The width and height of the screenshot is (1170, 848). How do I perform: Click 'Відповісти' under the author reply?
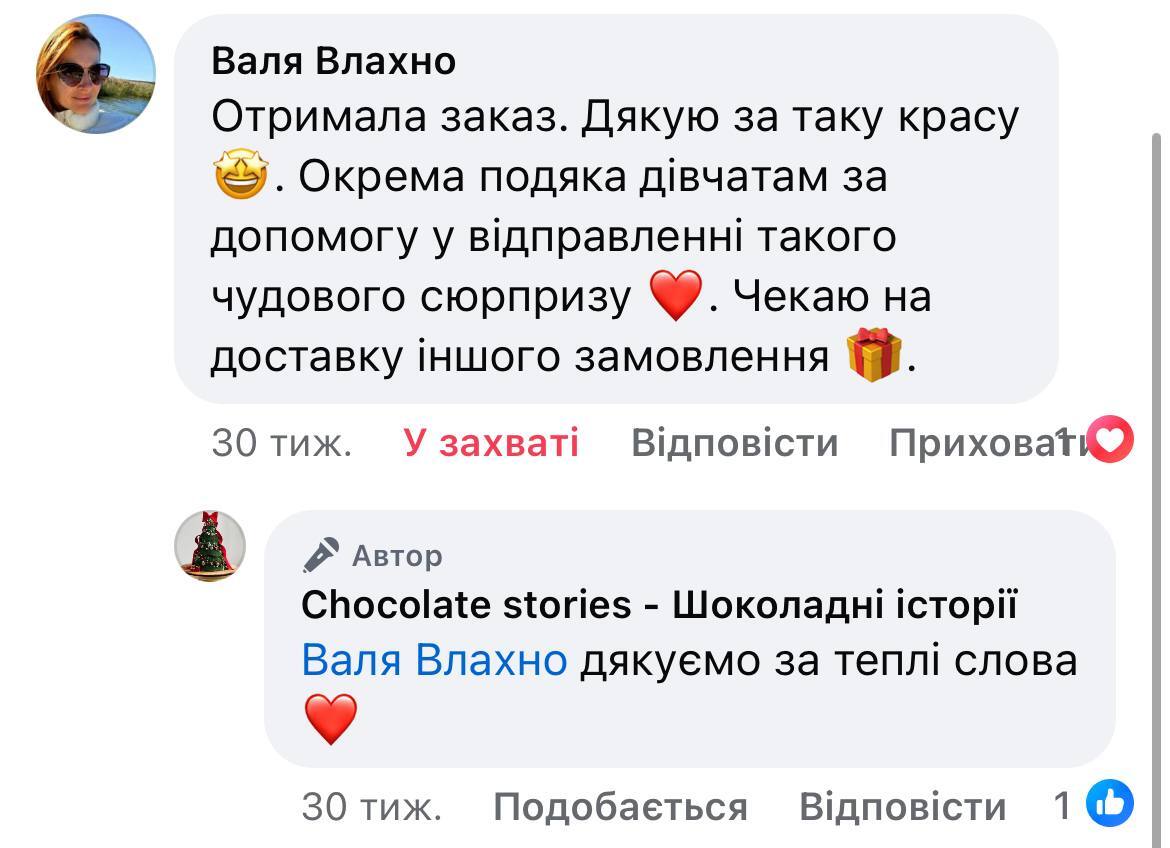tap(902, 806)
